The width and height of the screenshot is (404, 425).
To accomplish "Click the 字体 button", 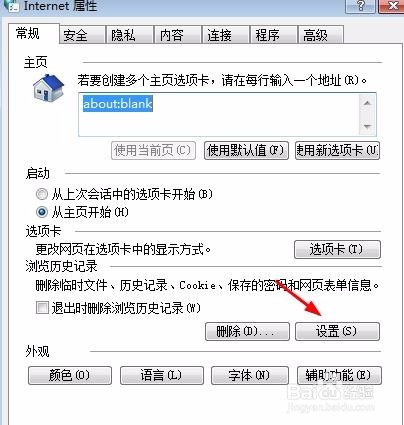I will tap(250, 376).
